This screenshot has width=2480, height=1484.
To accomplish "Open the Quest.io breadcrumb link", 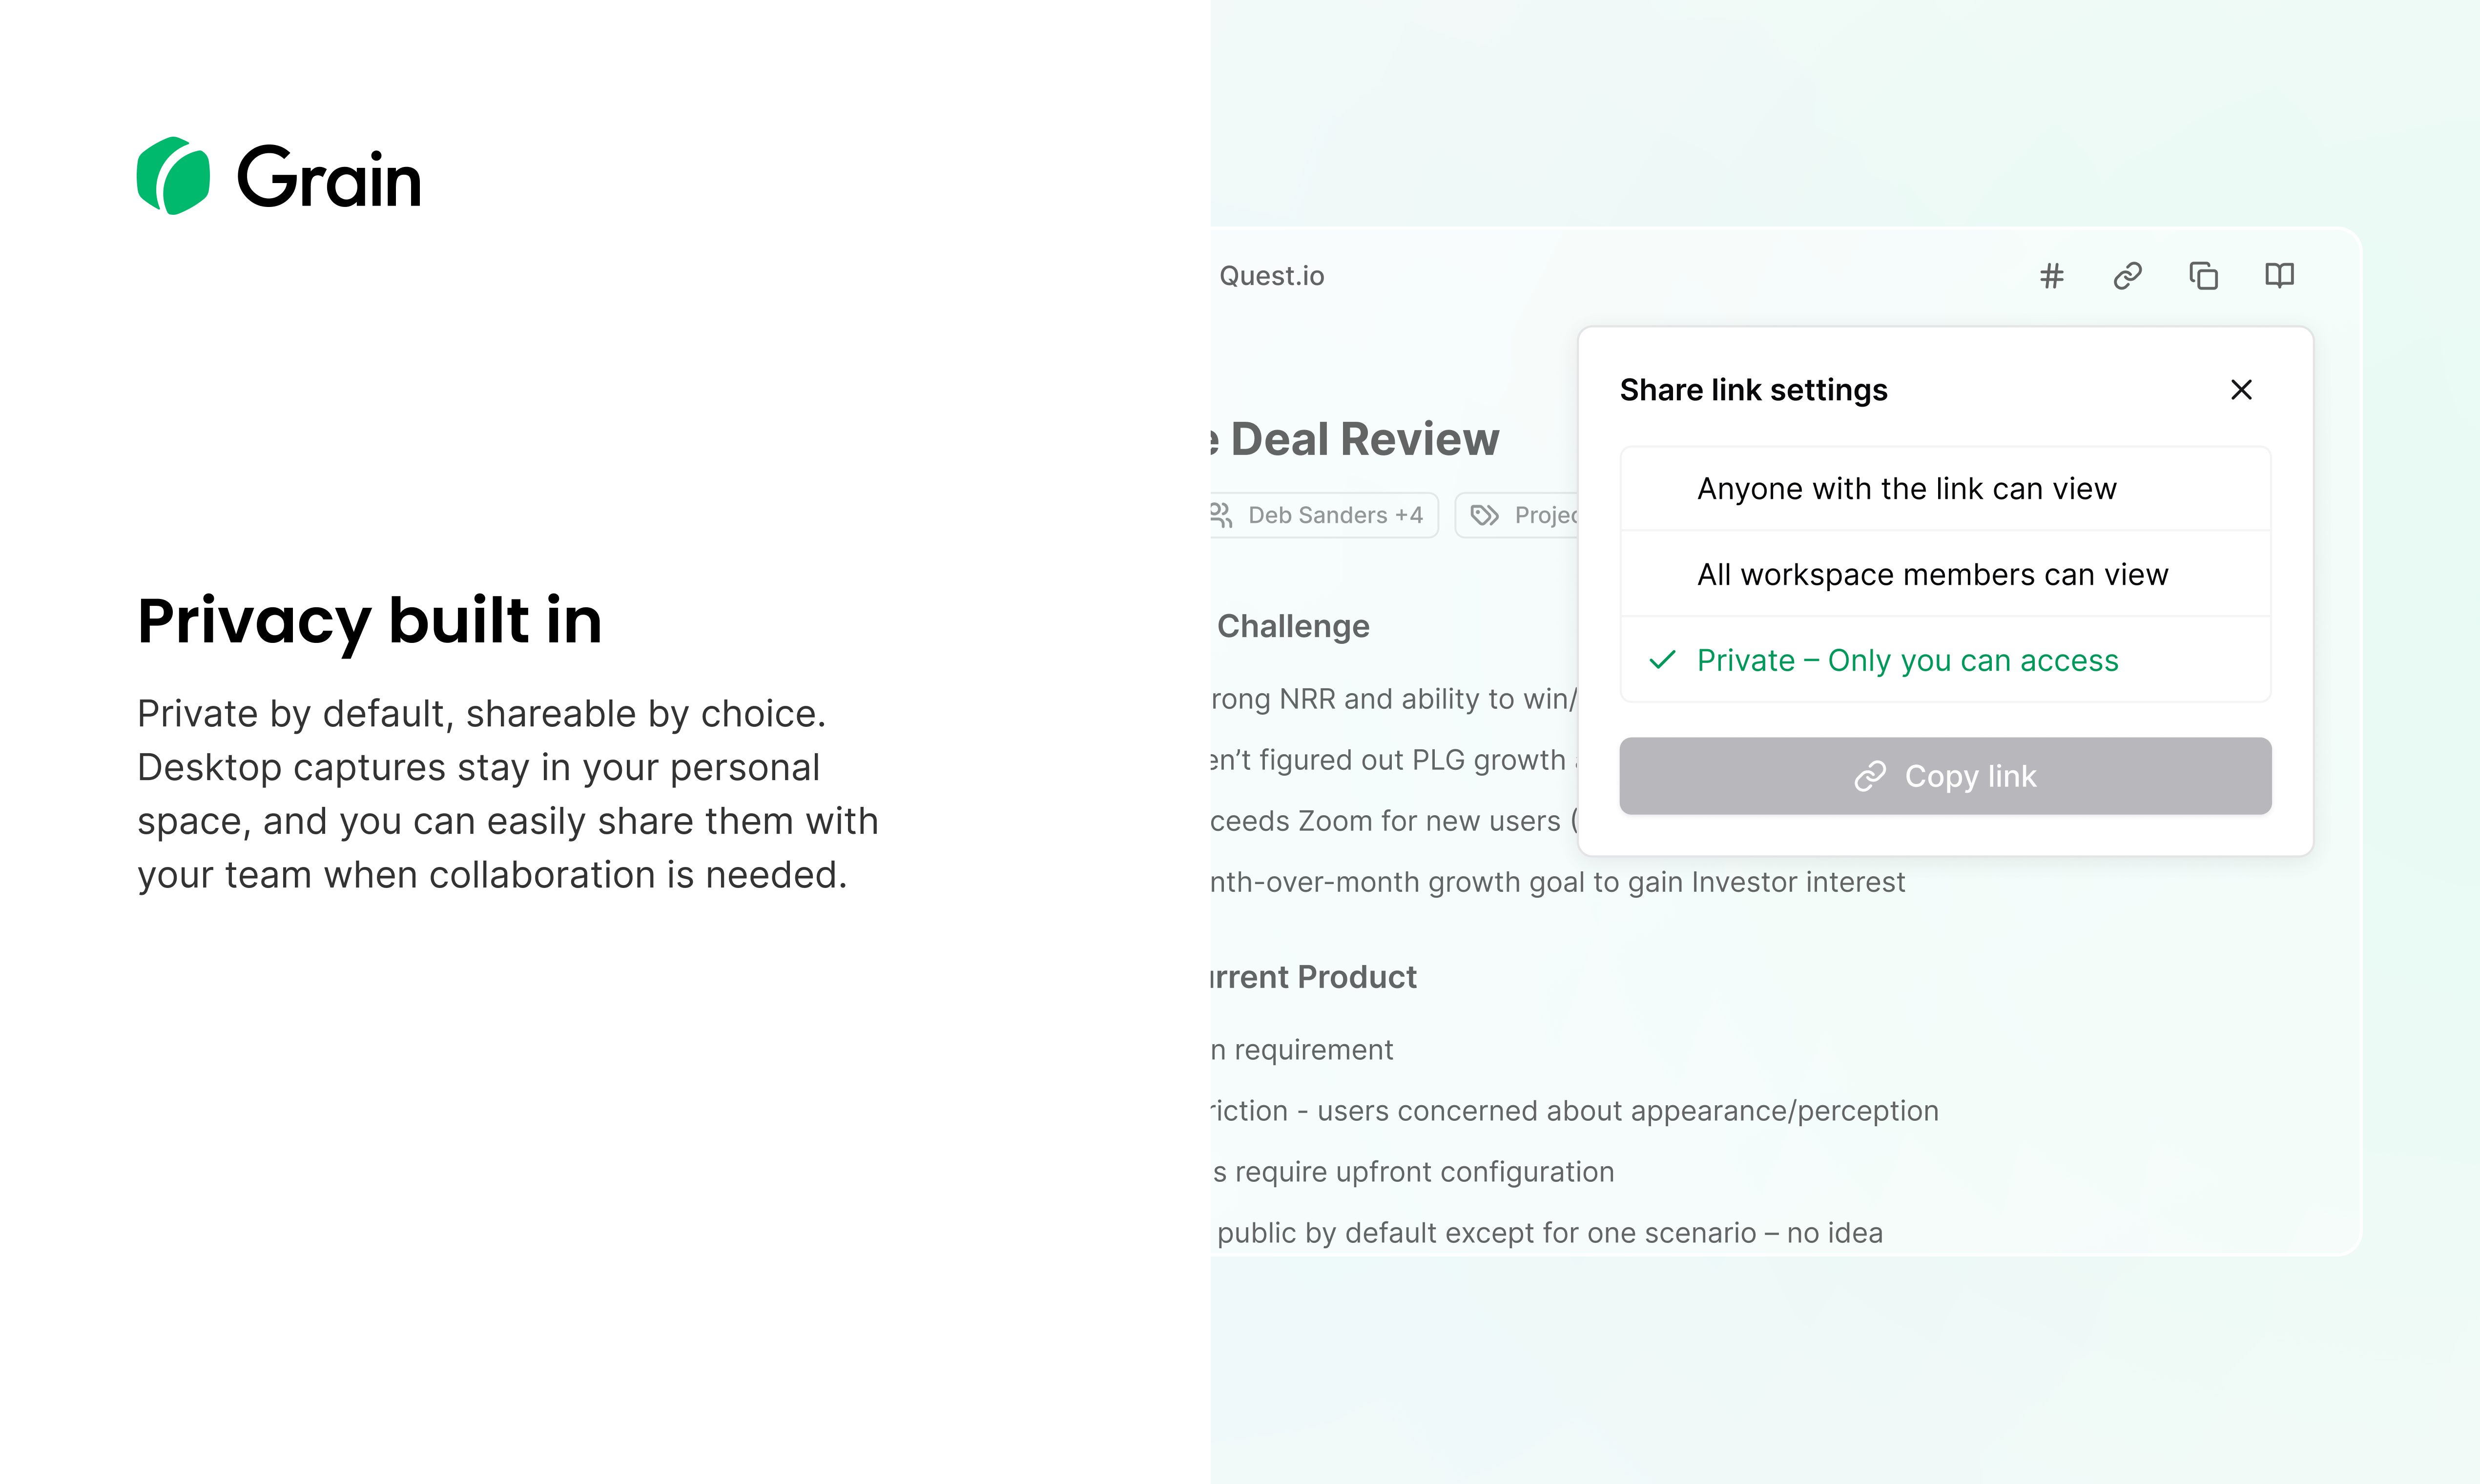I will (x=1271, y=276).
